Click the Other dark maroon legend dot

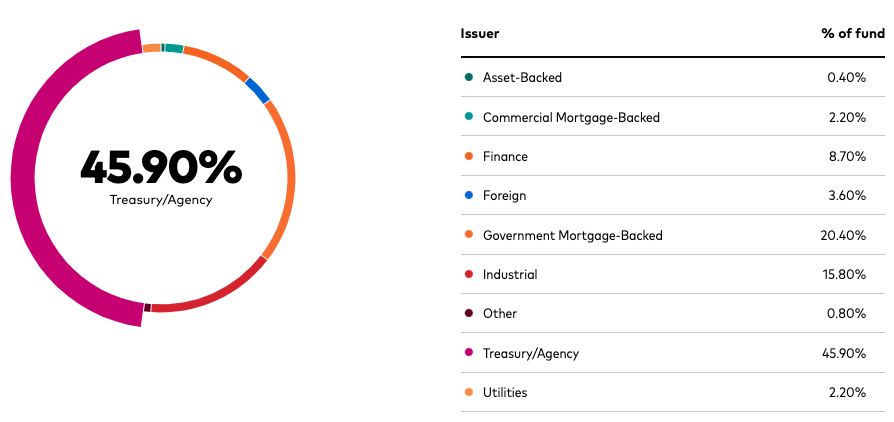coord(469,313)
